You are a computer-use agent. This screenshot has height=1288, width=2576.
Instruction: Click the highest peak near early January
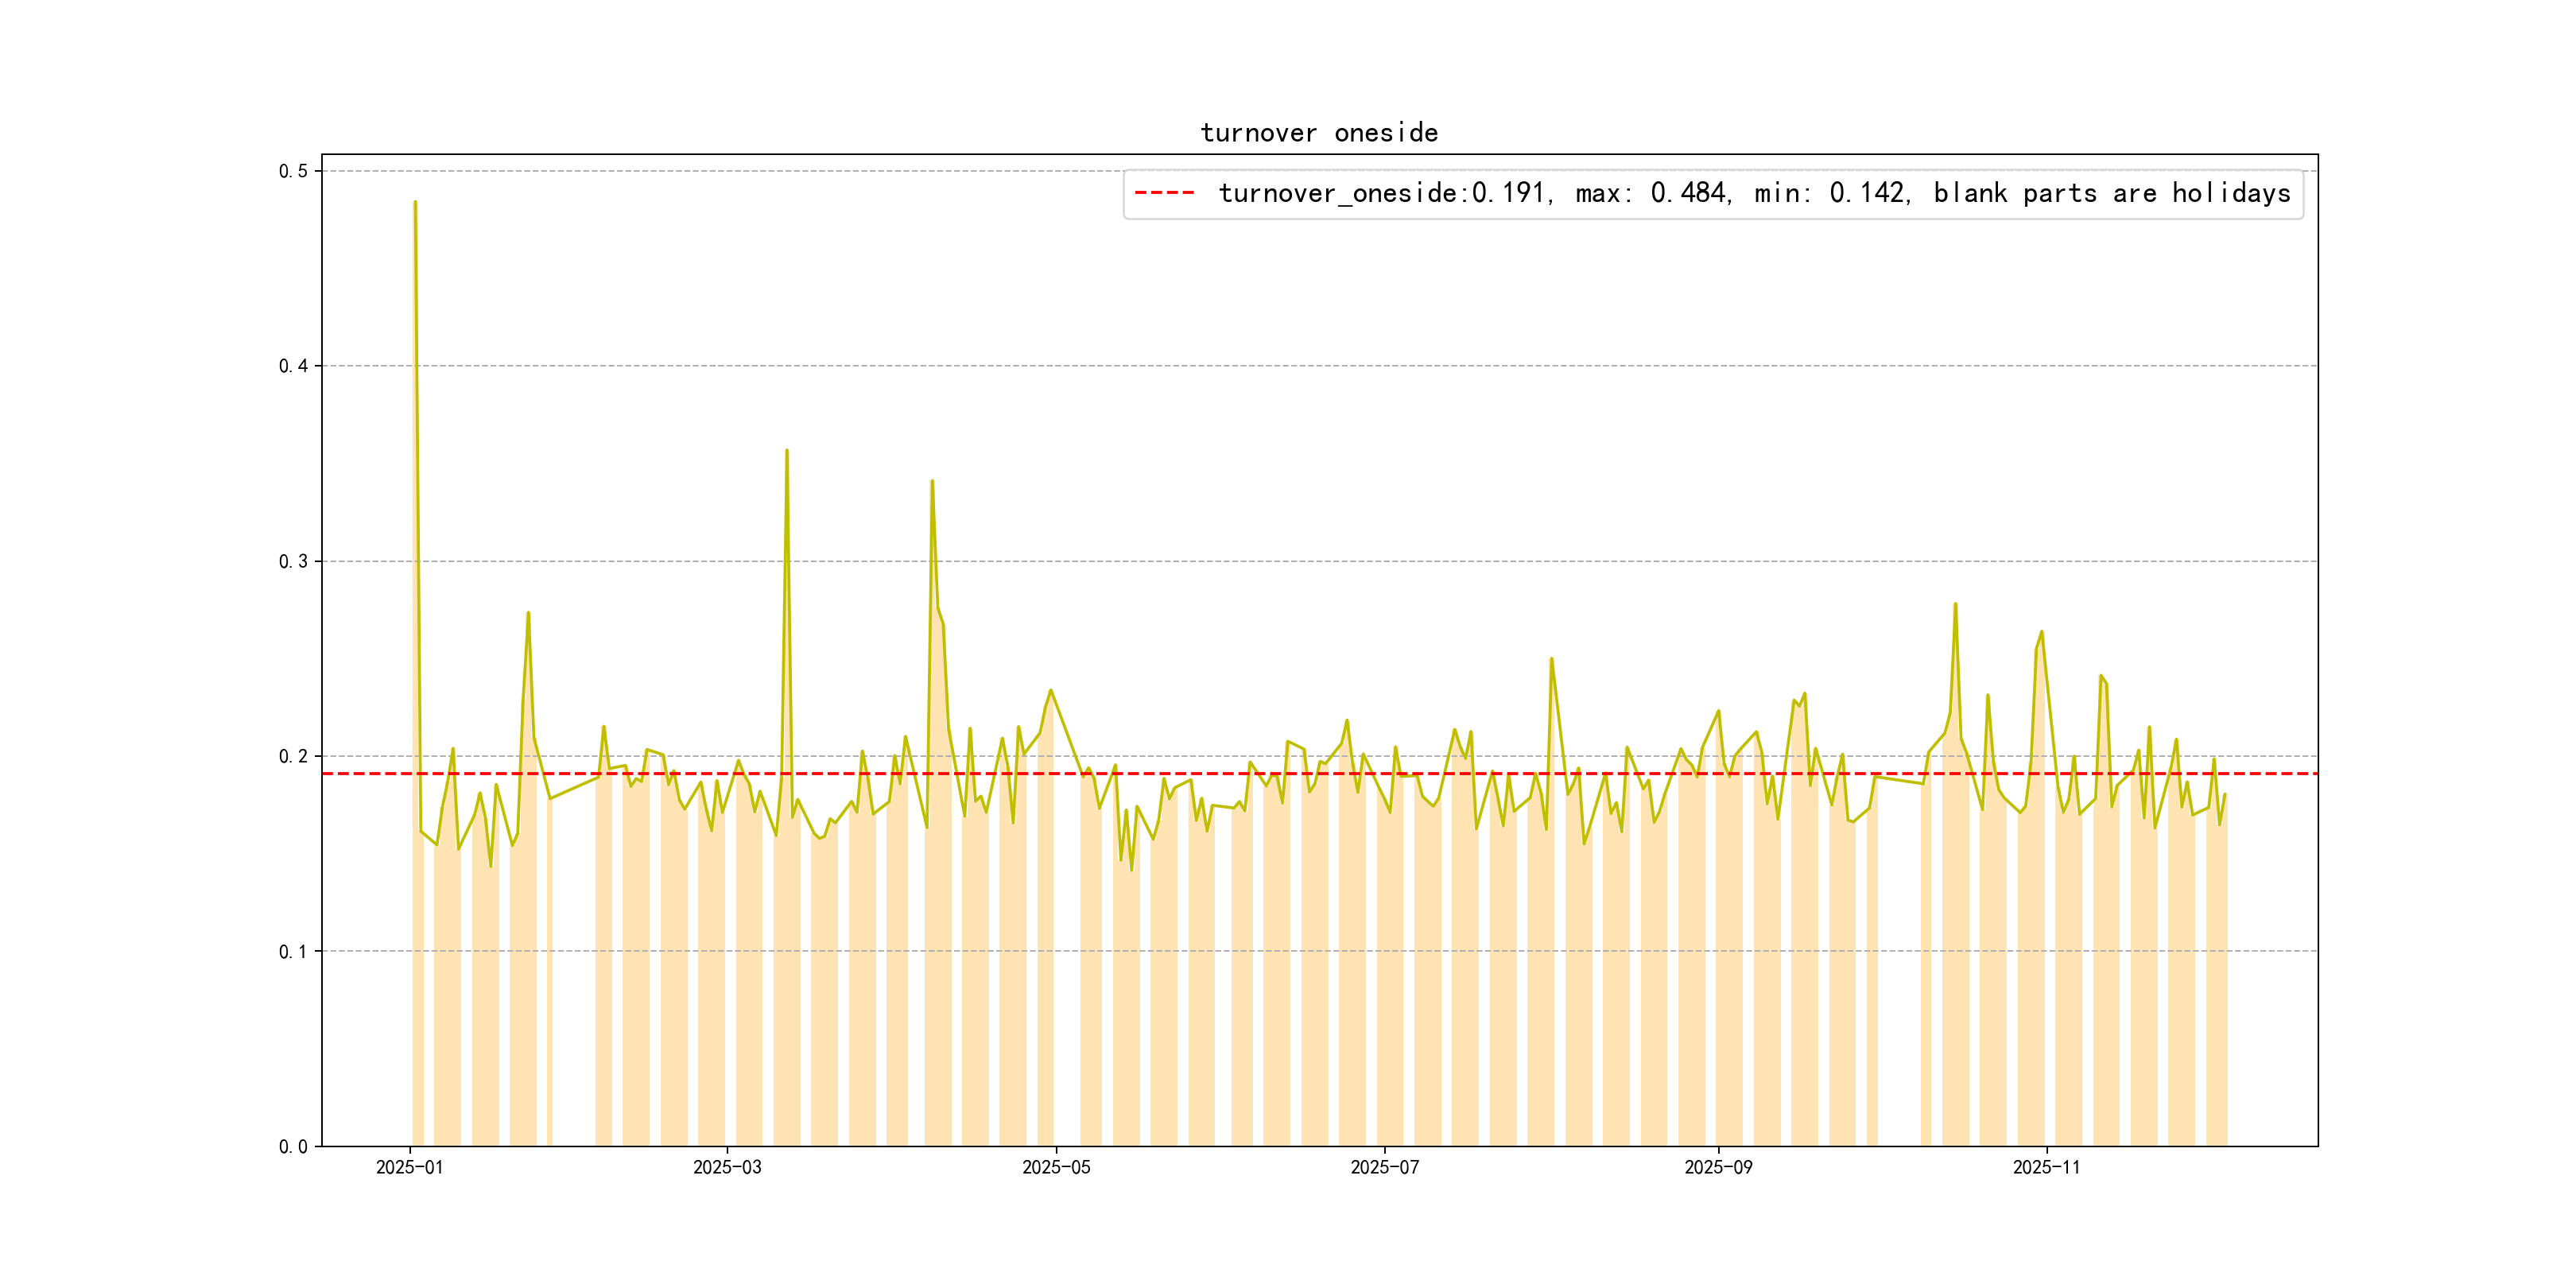(x=415, y=203)
